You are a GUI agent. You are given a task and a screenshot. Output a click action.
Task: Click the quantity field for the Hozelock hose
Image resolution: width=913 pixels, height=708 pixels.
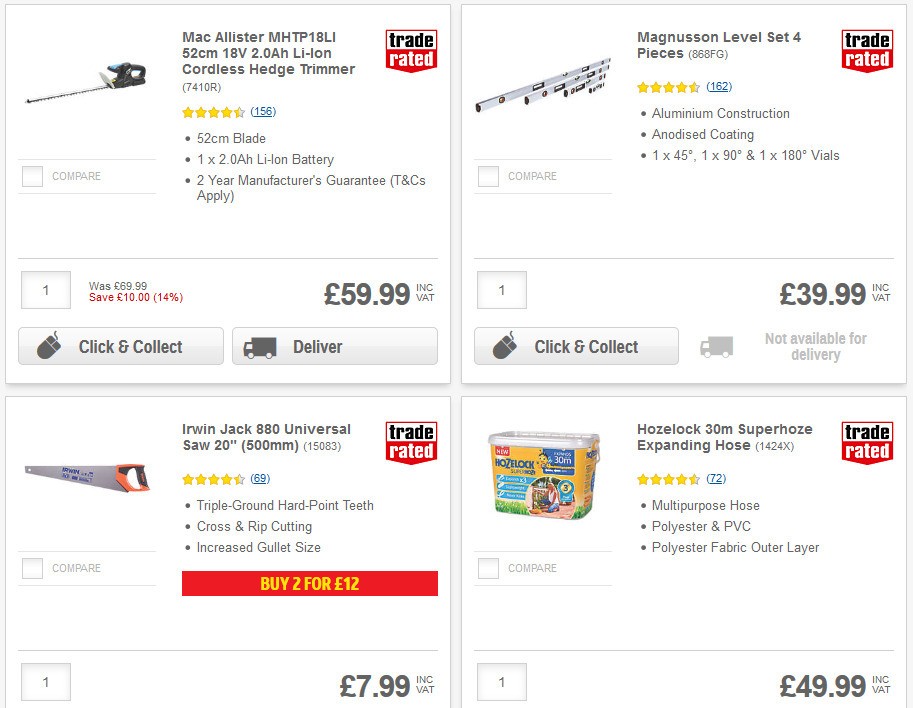(501, 681)
